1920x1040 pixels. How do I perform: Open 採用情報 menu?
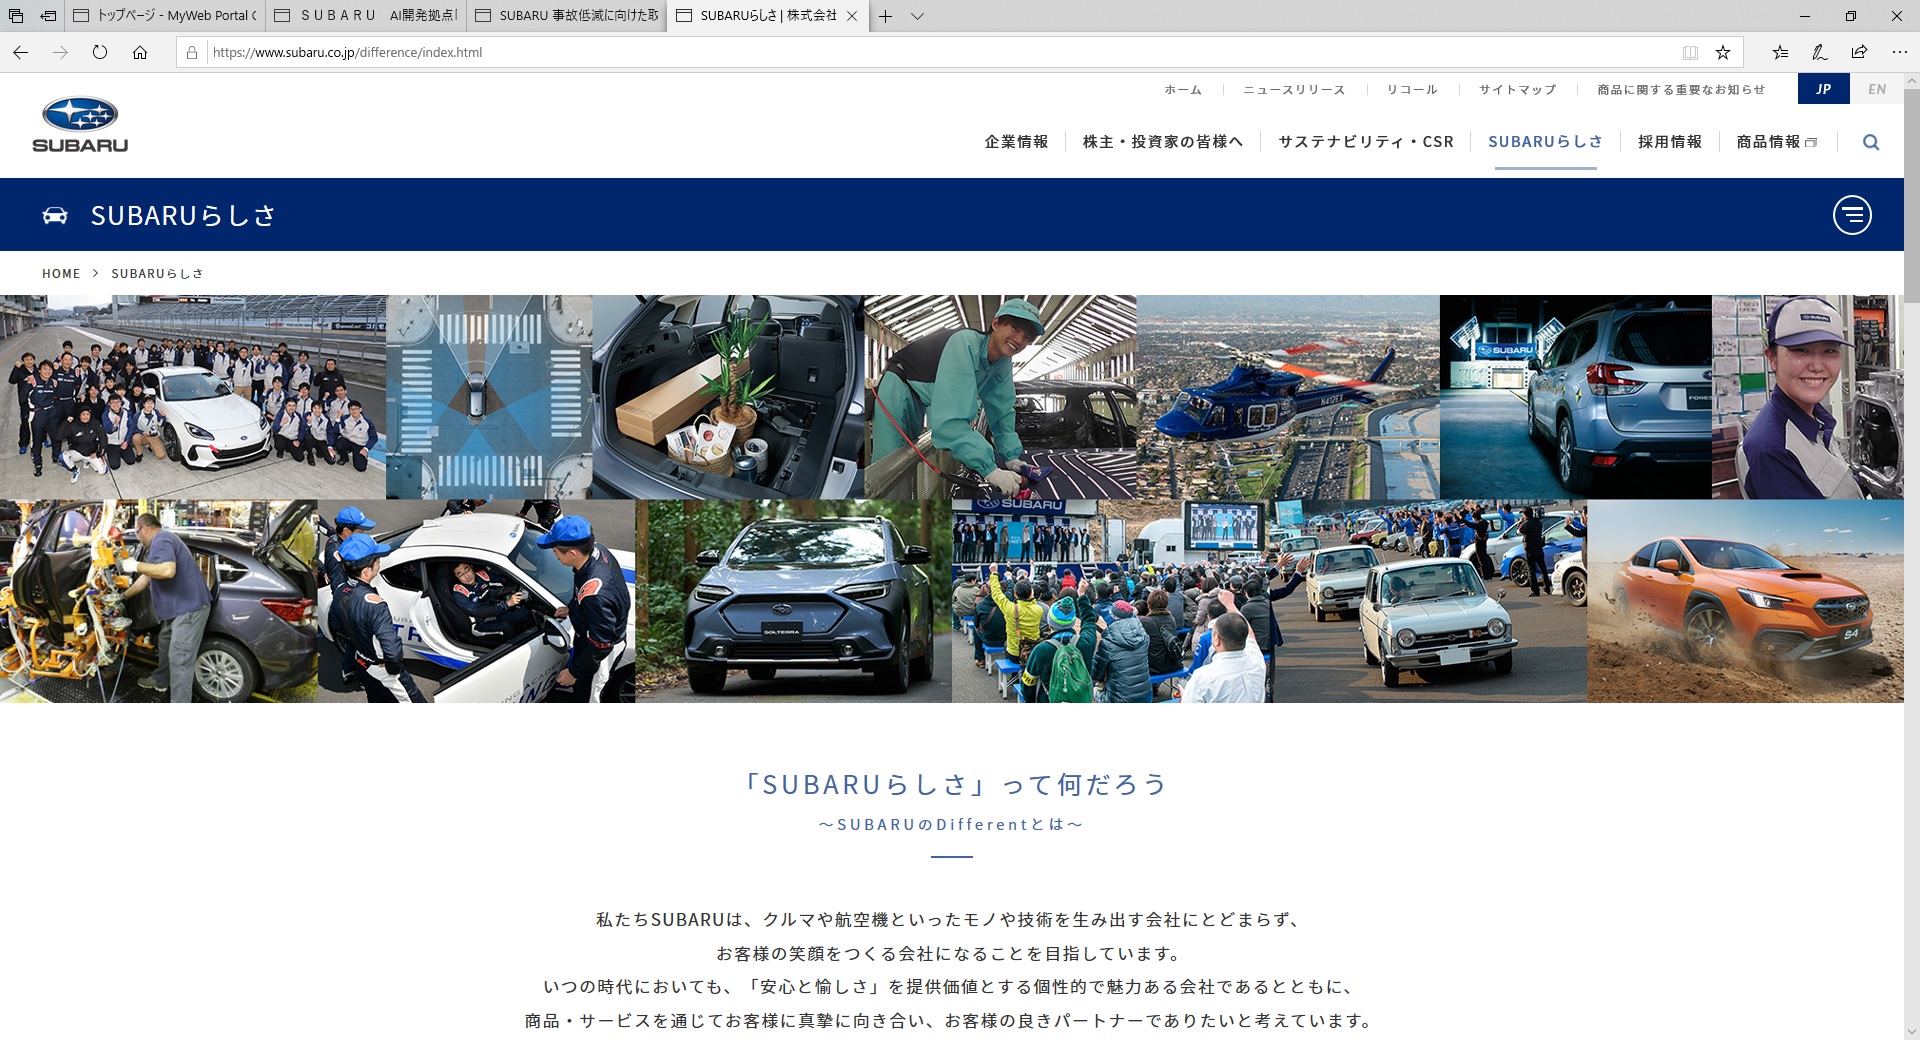(x=1670, y=142)
